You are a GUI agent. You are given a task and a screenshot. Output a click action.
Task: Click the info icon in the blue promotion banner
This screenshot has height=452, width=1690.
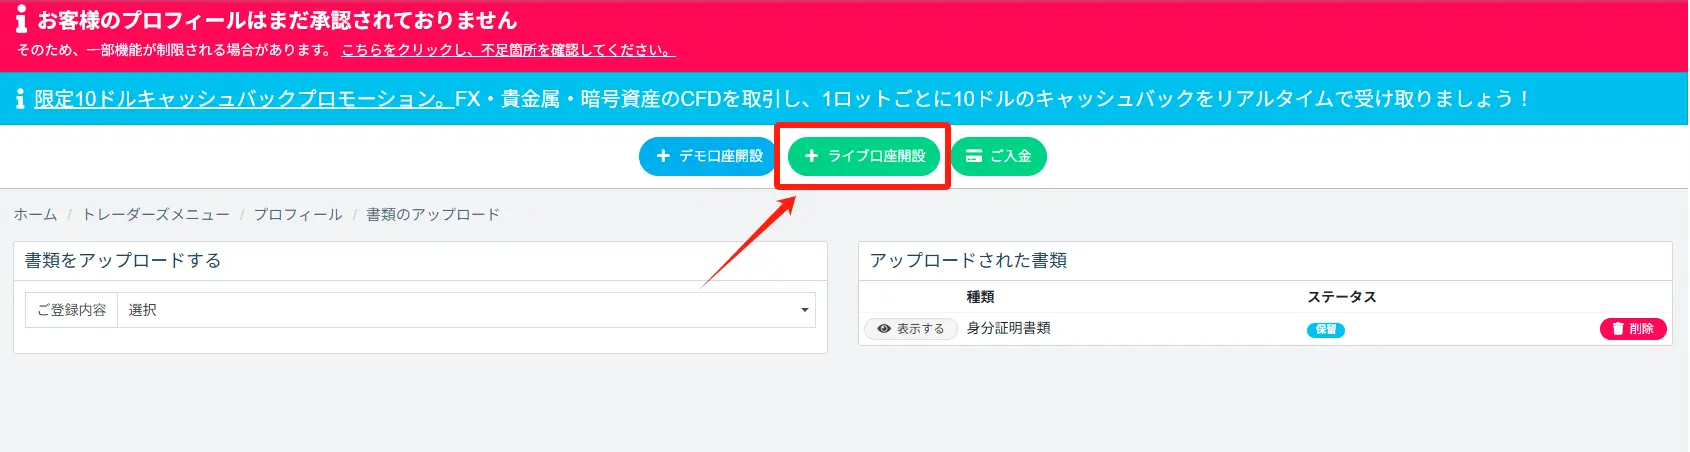click(20, 99)
